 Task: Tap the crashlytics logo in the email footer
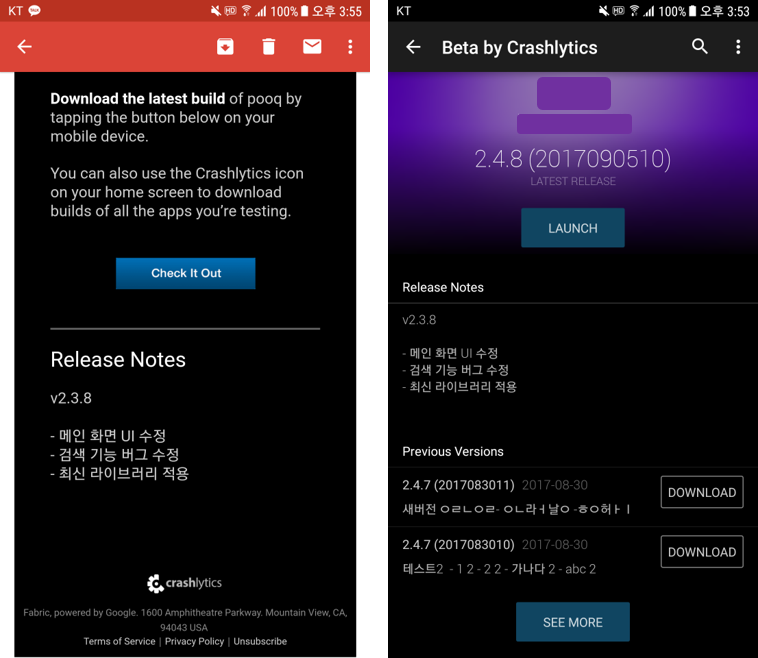[184, 583]
